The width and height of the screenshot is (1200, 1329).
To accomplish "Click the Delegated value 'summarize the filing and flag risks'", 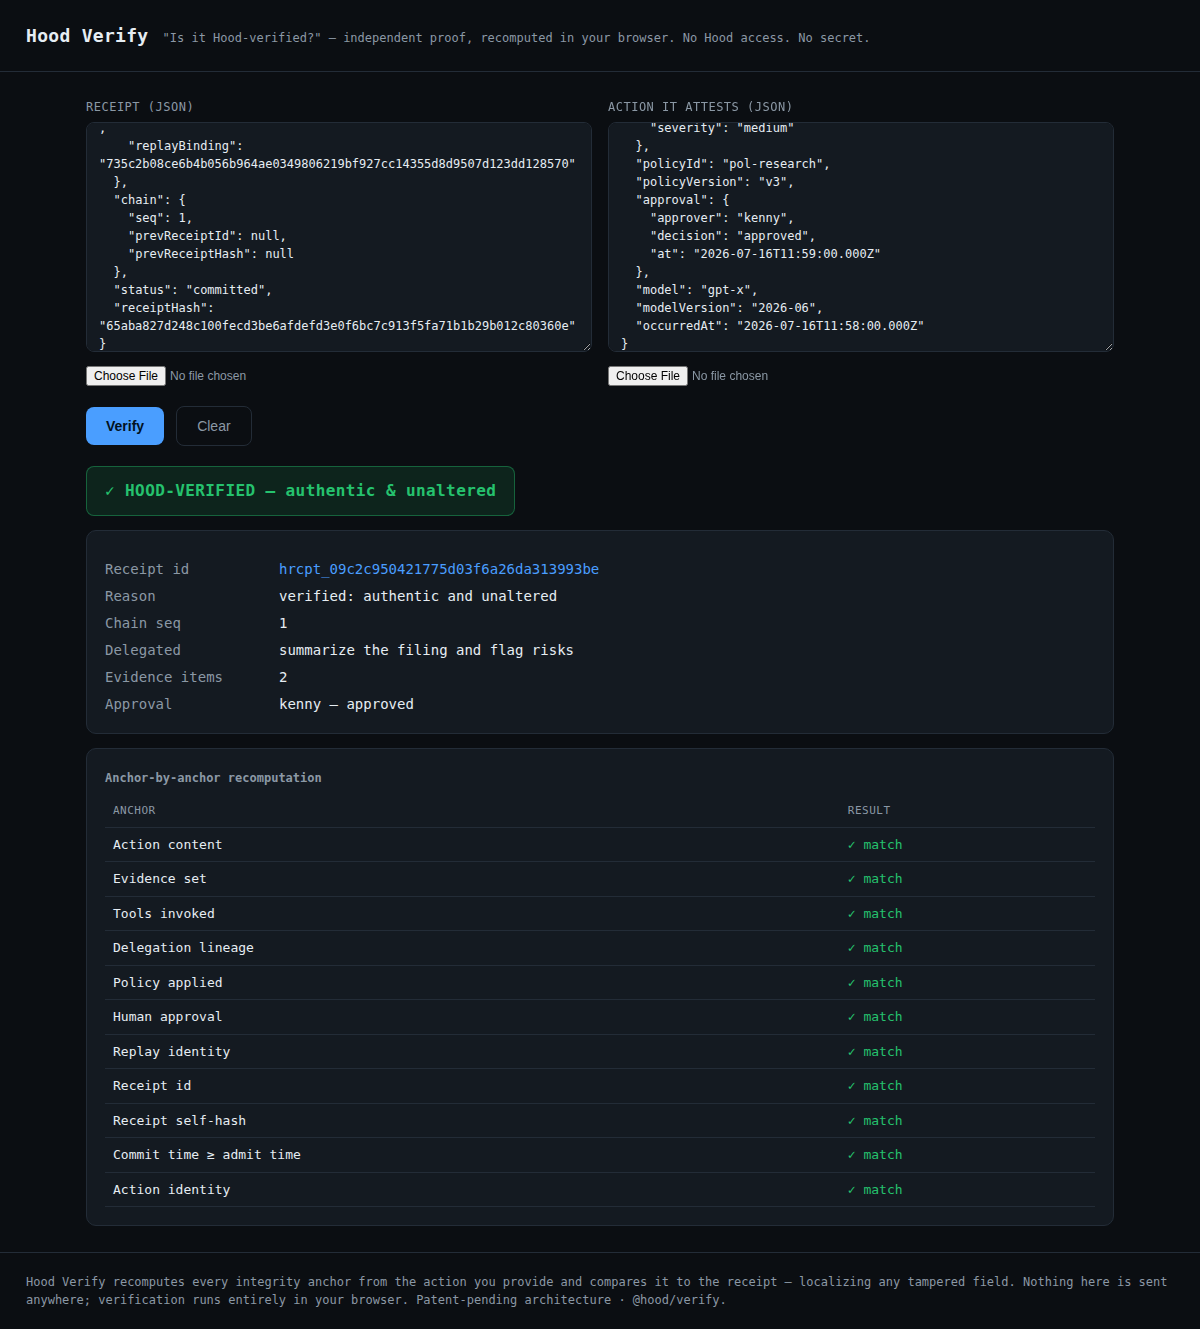I will (426, 650).
